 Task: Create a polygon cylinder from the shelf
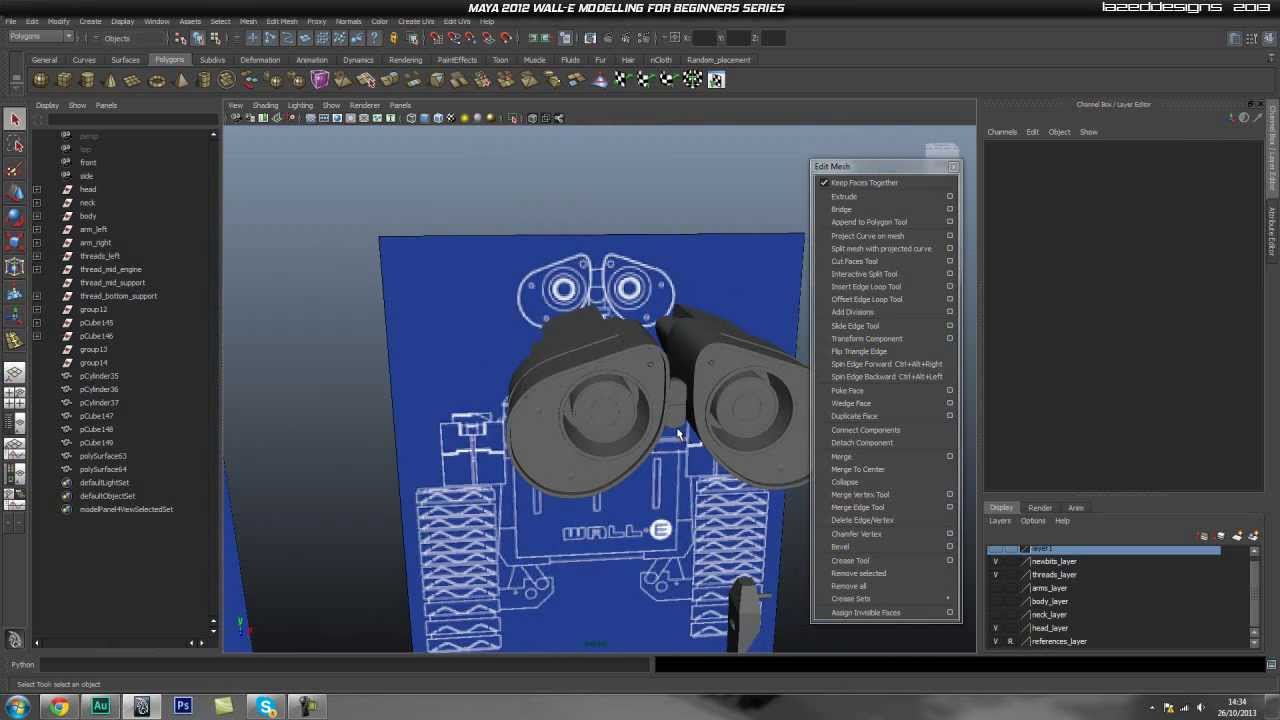[x=87, y=80]
